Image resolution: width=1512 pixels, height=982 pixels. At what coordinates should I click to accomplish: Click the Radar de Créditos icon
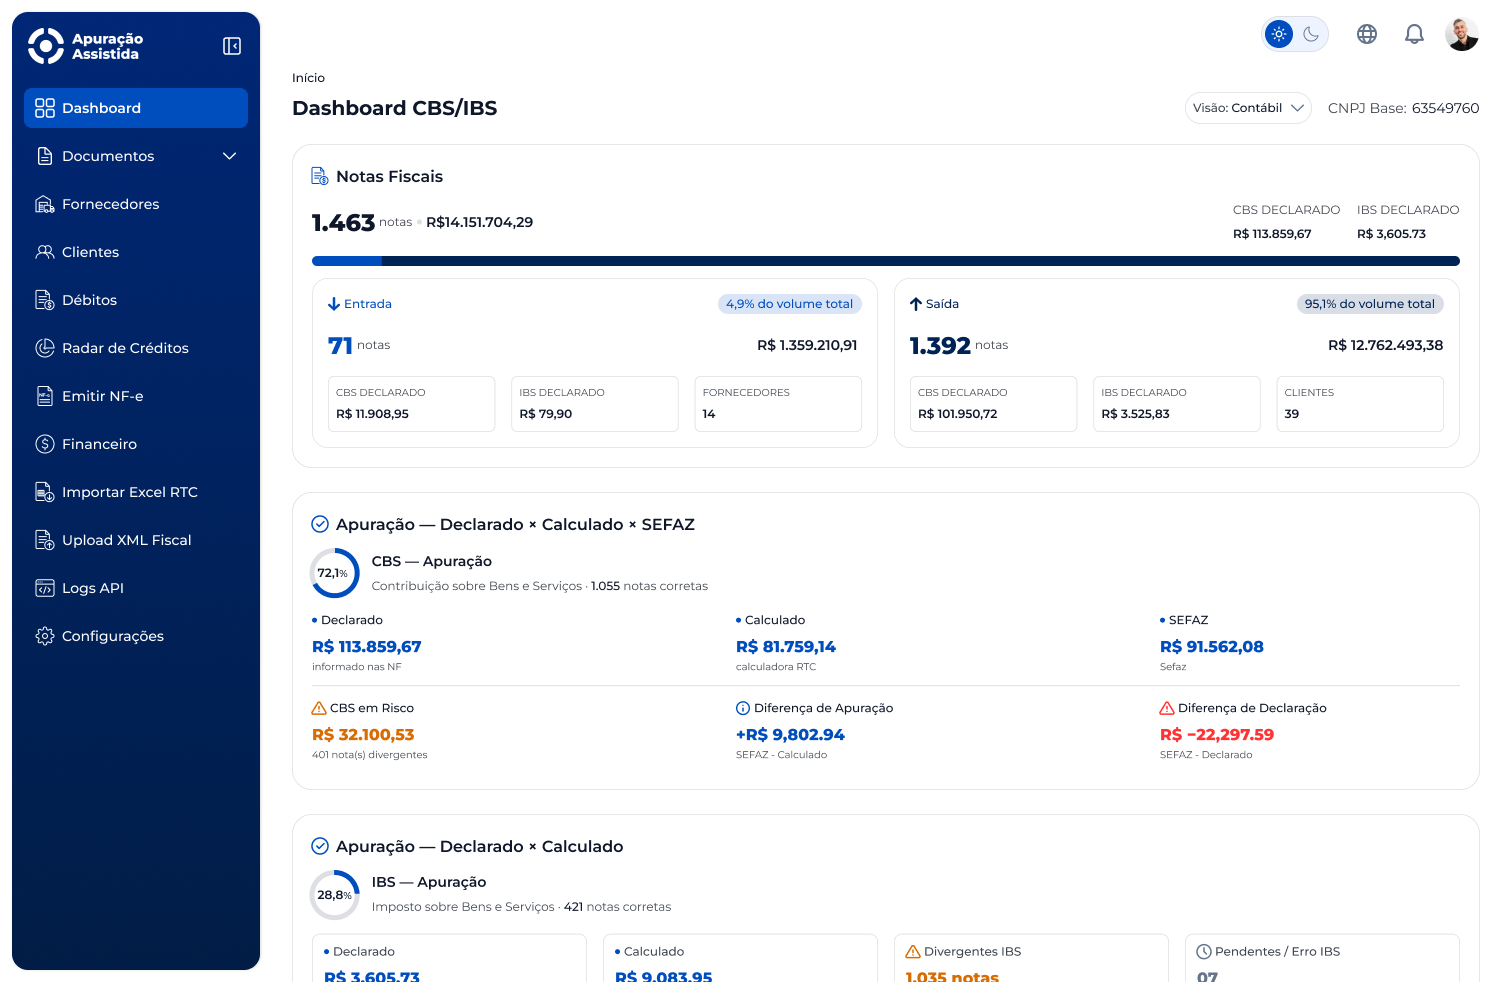45,348
